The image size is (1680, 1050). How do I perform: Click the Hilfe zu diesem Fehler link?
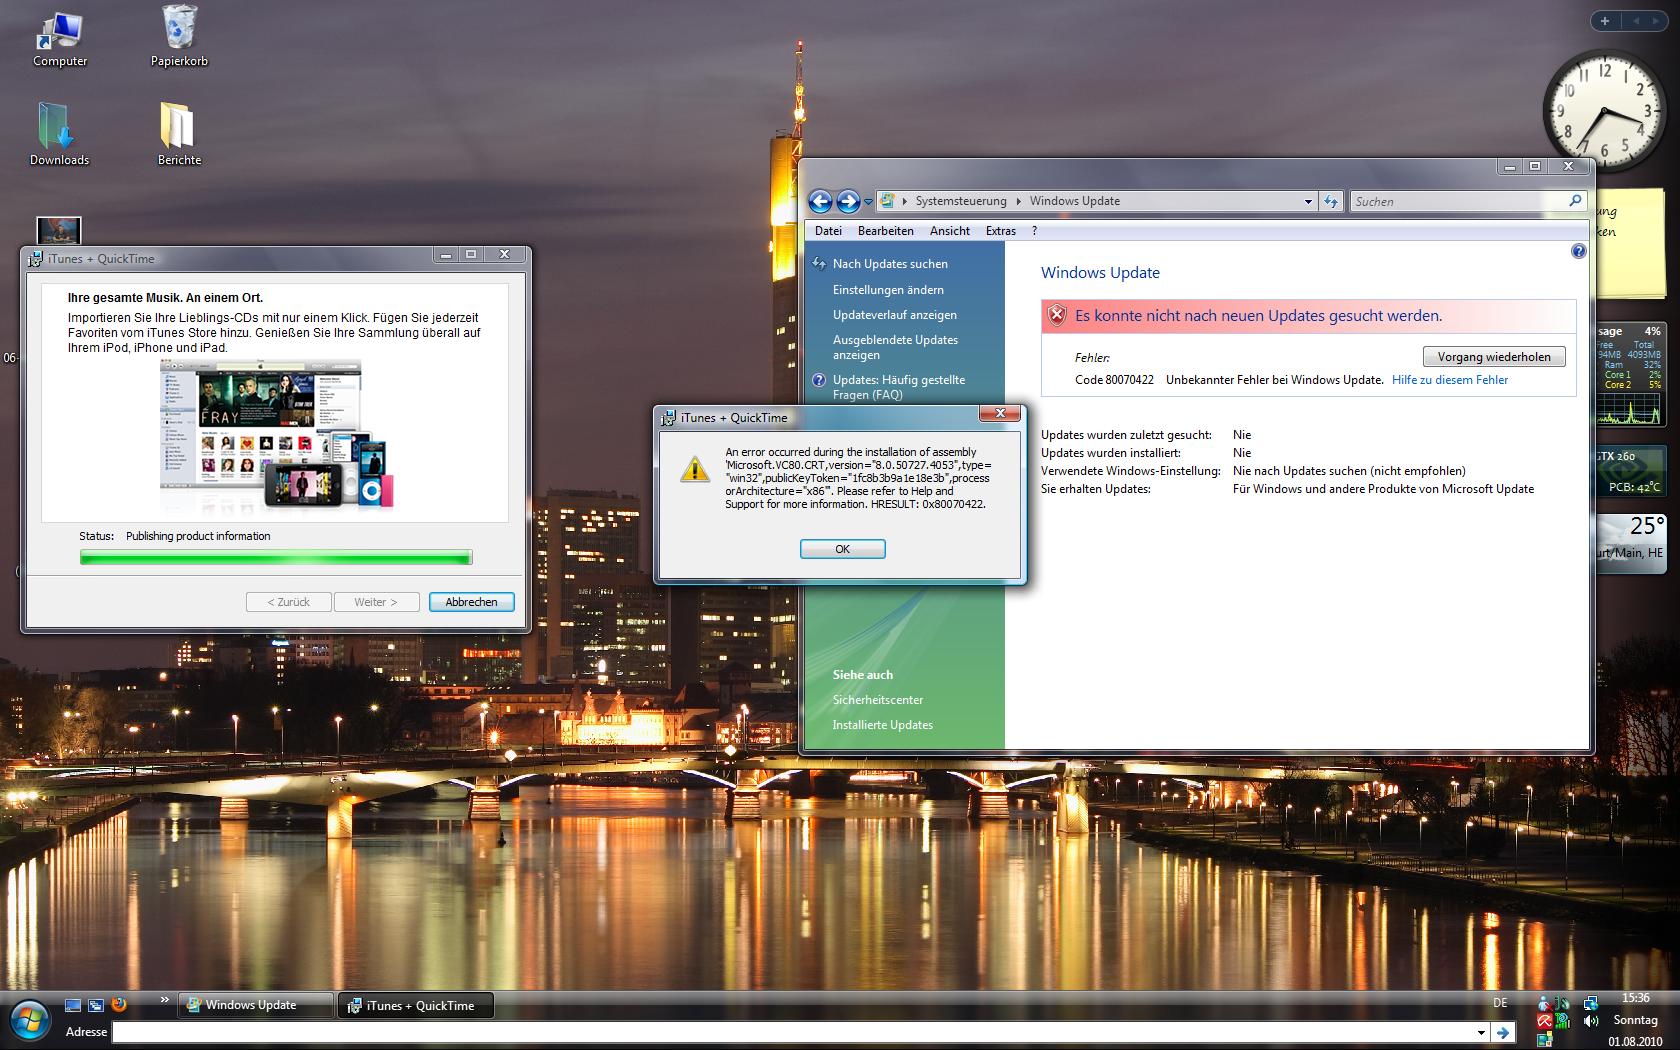click(x=1450, y=380)
